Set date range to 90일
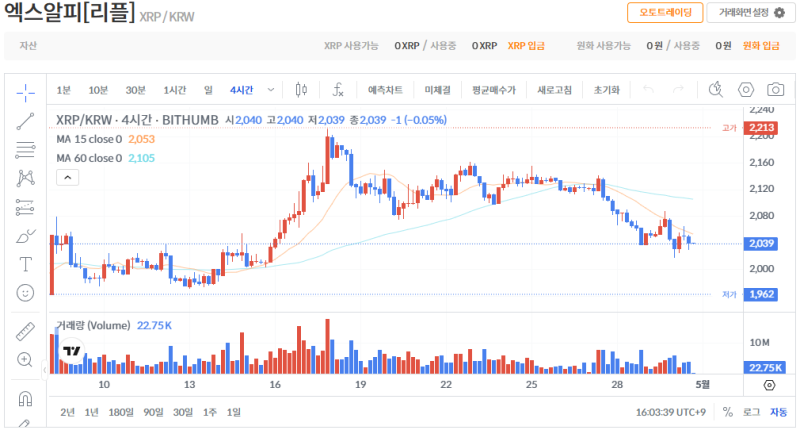 tap(153, 412)
